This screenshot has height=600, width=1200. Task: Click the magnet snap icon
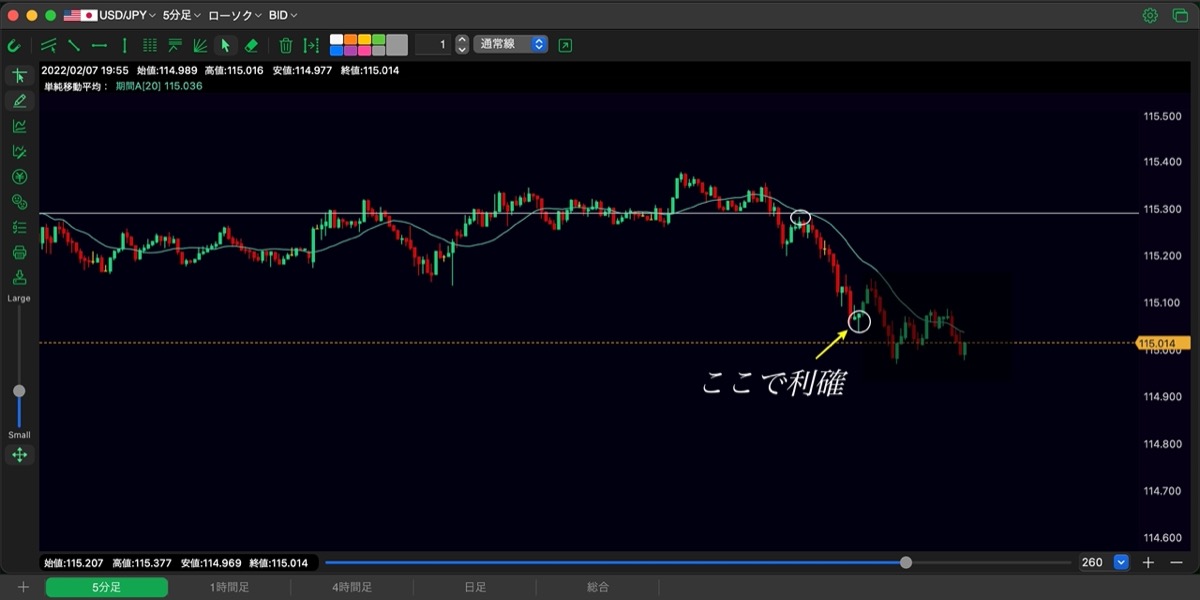pyautogui.click(x=14, y=45)
